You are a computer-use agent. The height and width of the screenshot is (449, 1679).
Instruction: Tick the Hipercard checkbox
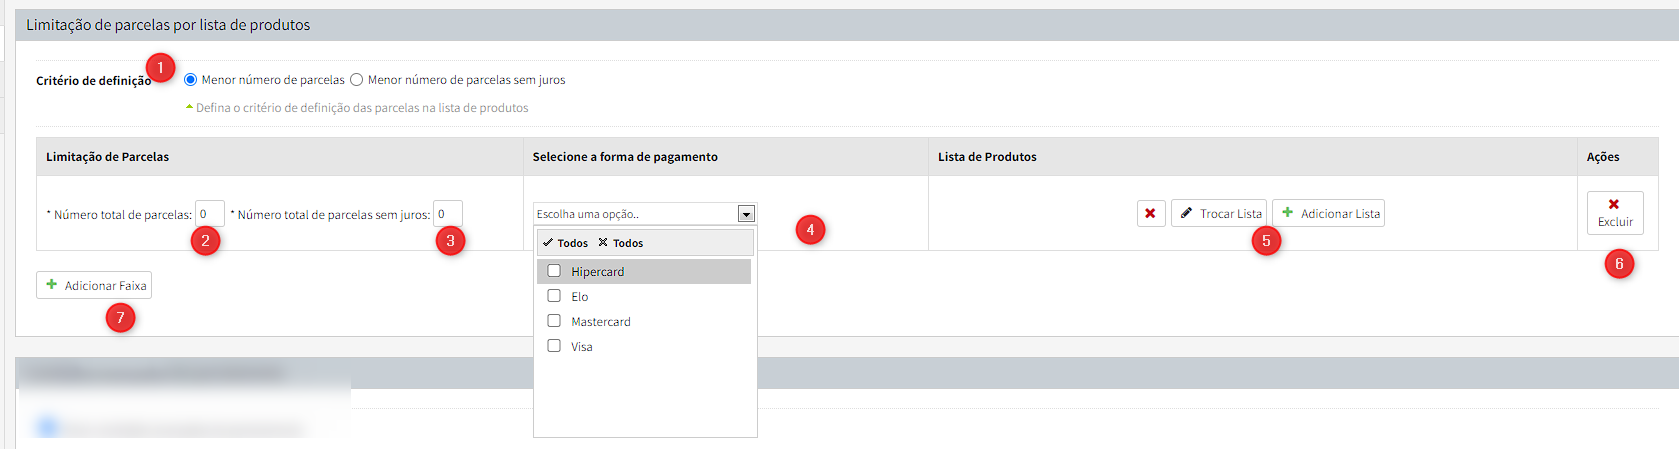554,271
